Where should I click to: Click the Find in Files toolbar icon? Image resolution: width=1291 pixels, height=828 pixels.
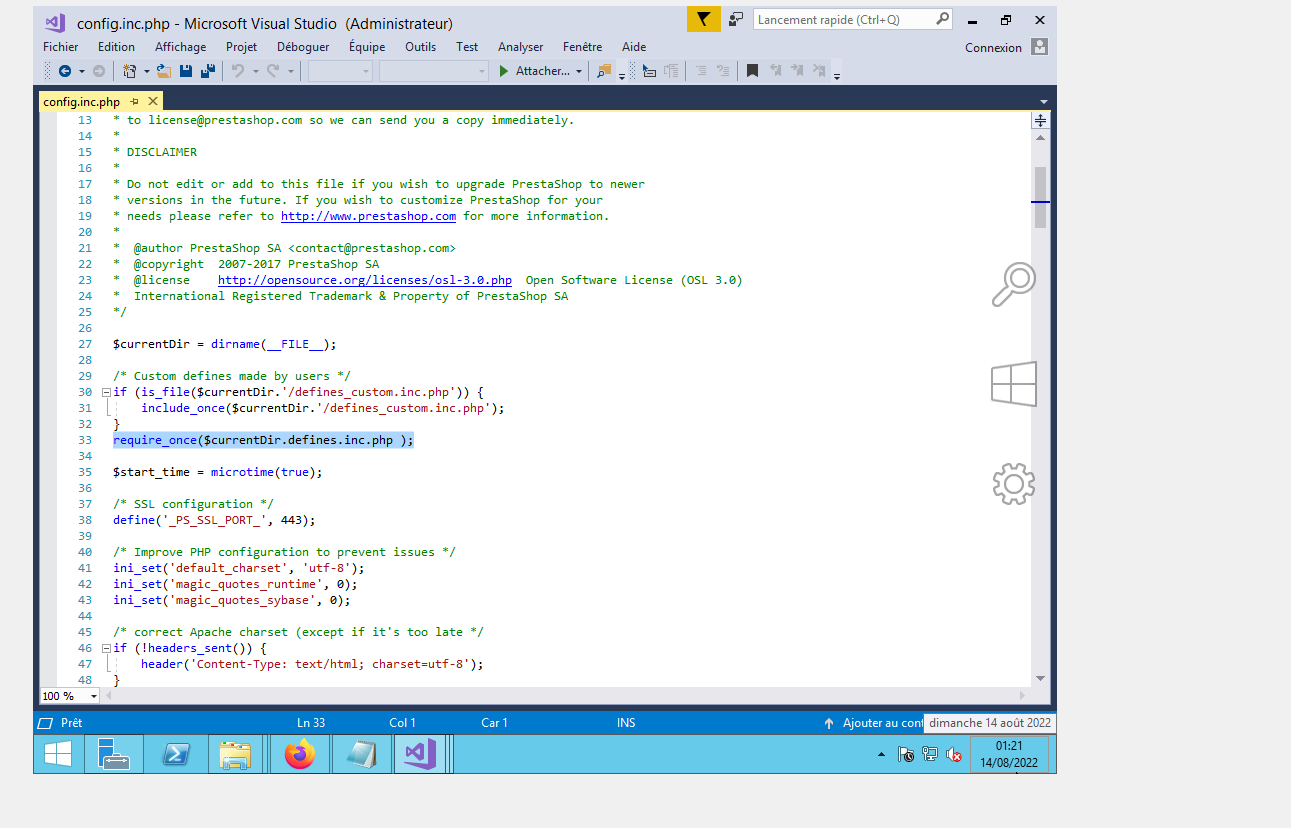(604, 71)
